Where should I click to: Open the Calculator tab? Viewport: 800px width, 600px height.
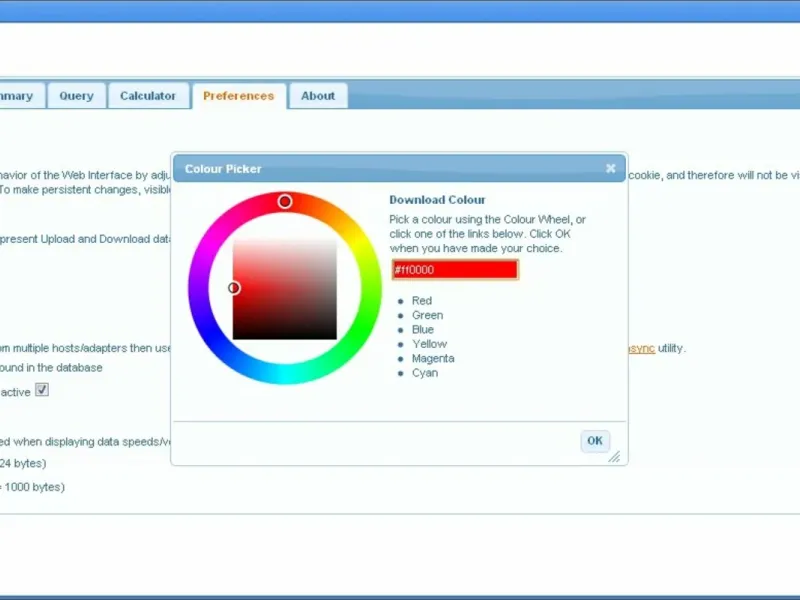click(148, 96)
